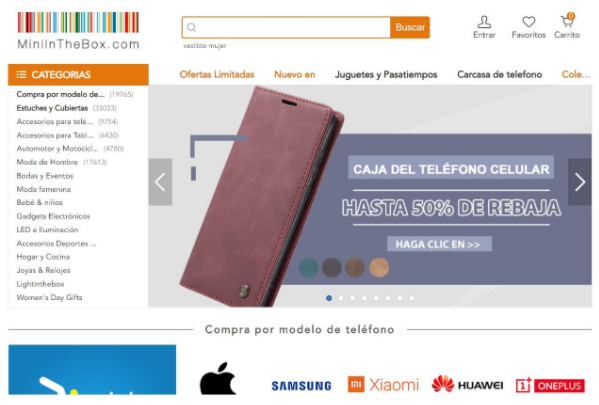Expand the CATEGORIAS menu header

point(78,75)
